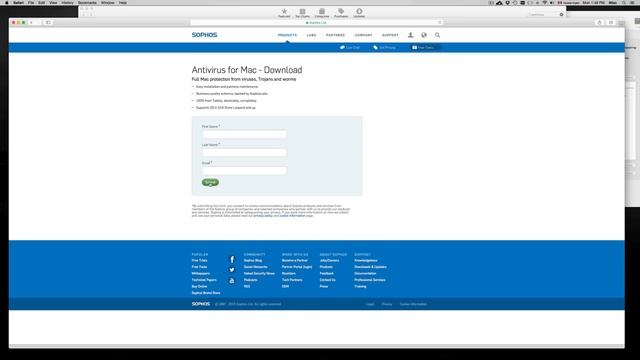Screen dimensions: 640x360
Task: Focus the Email input field
Action: pyautogui.click(x=244, y=171)
